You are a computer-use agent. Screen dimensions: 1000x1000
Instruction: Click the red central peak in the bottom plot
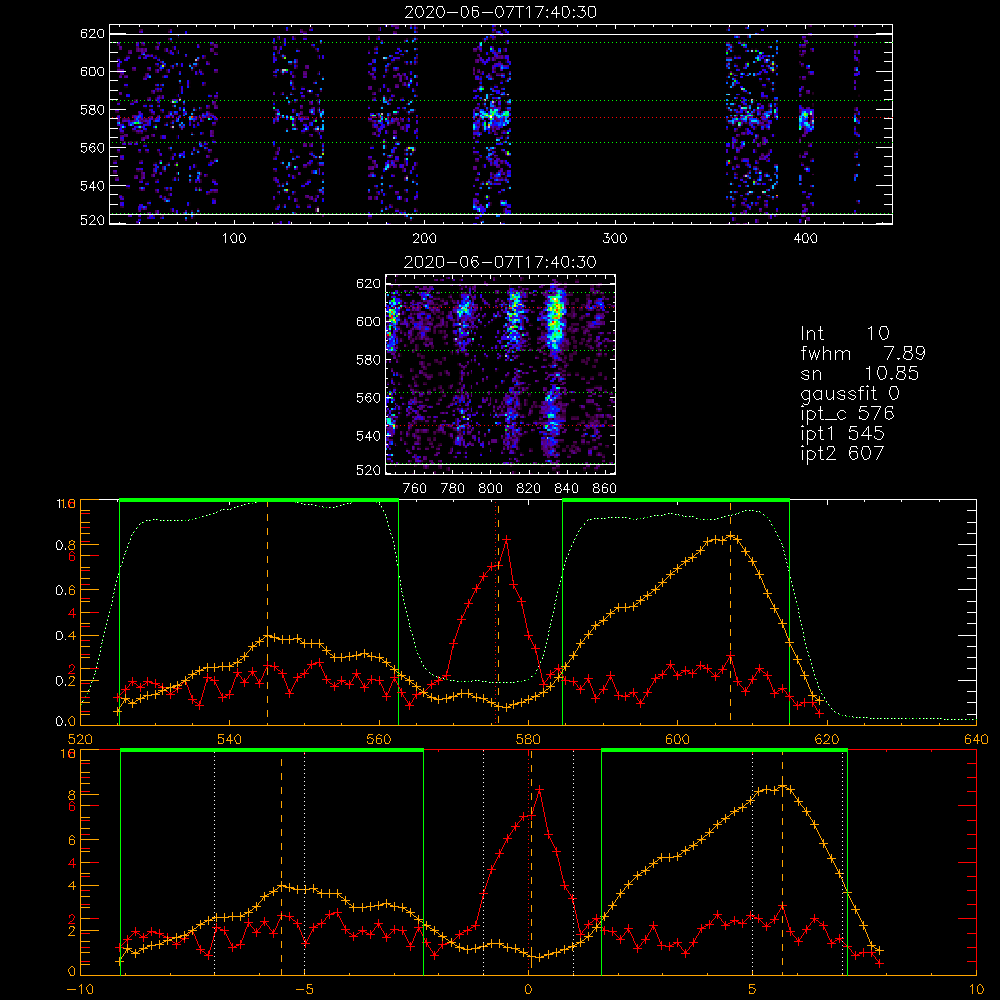(x=540, y=790)
